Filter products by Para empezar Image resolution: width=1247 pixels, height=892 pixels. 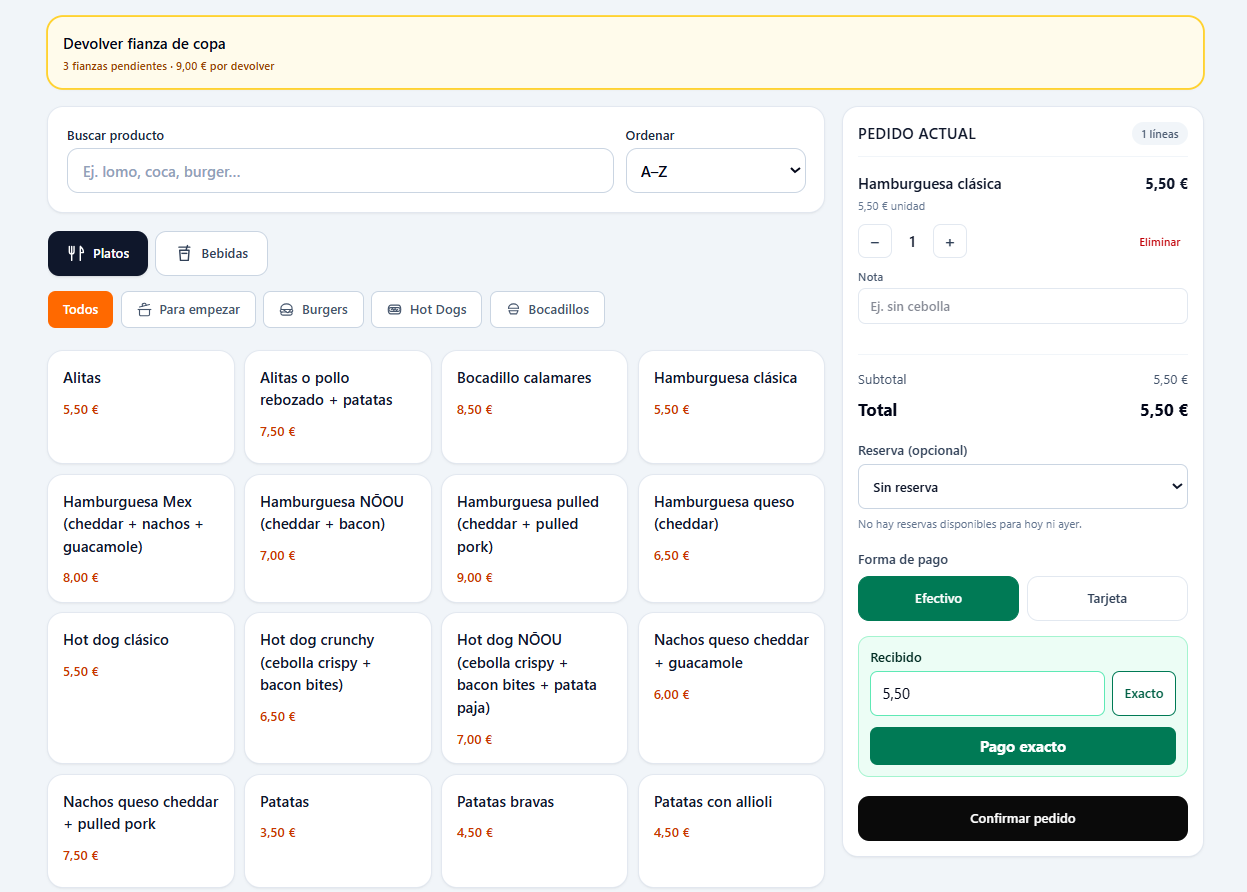[x=188, y=309]
